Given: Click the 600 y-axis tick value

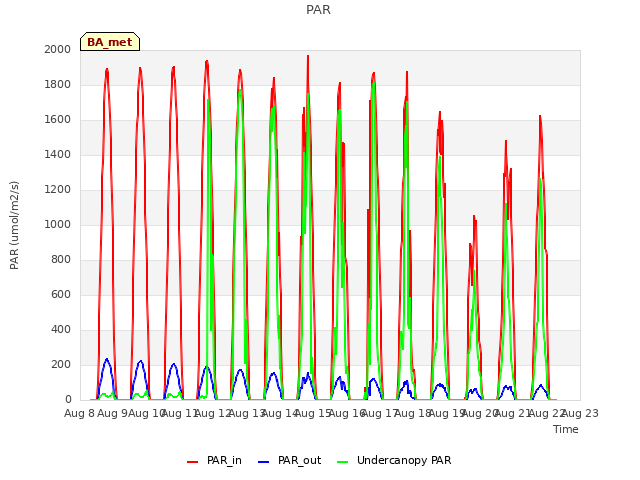Looking at the screenshot, I should [61, 294].
